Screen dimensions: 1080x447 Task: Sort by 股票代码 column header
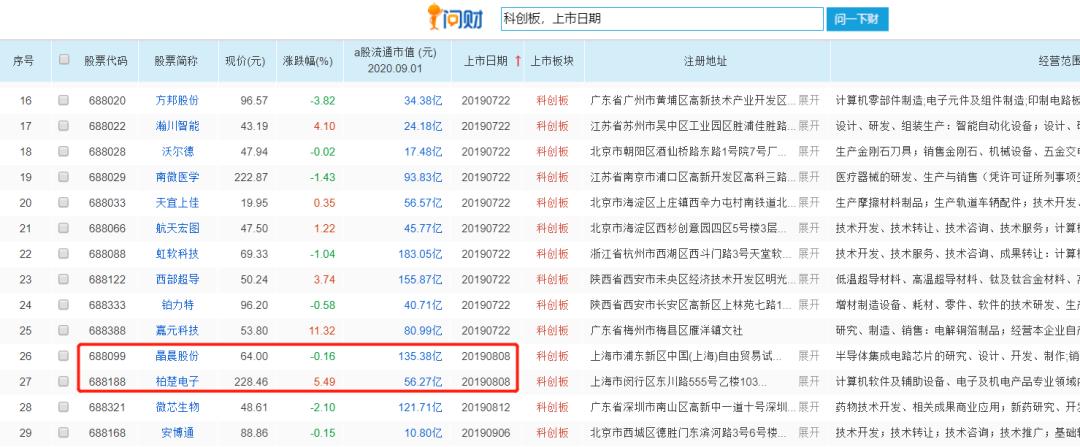(106, 61)
